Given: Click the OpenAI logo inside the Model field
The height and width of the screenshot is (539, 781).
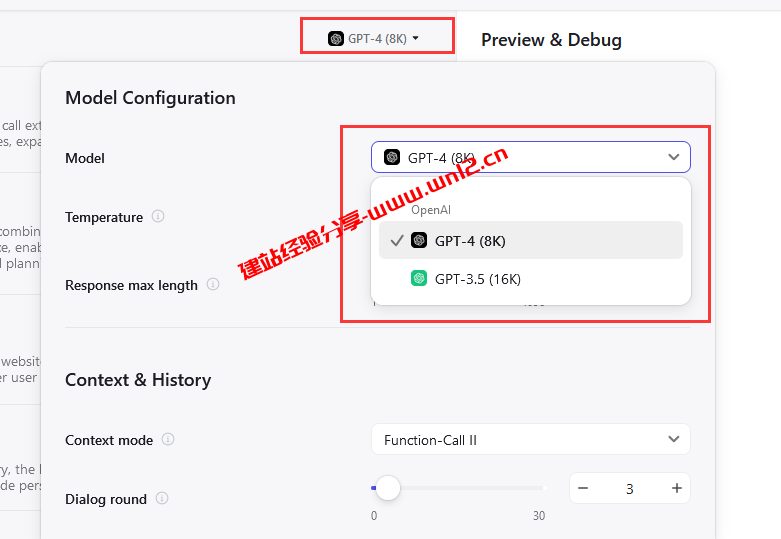Looking at the screenshot, I should pos(392,157).
